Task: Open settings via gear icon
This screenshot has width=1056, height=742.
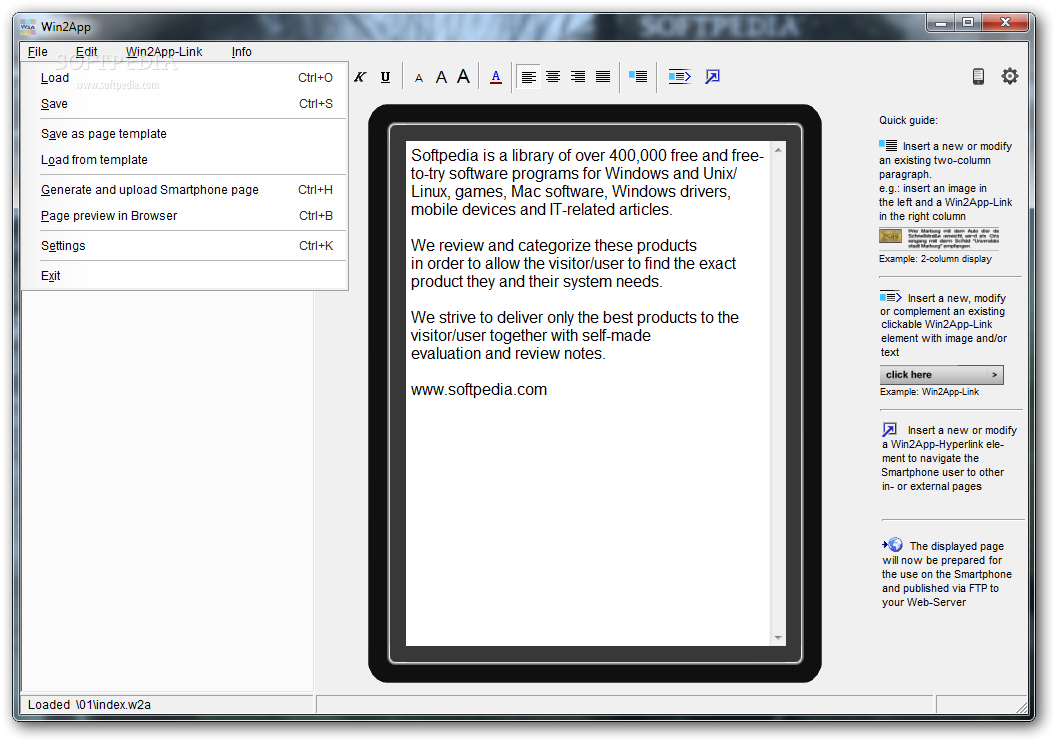Action: tap(1010, 76)
